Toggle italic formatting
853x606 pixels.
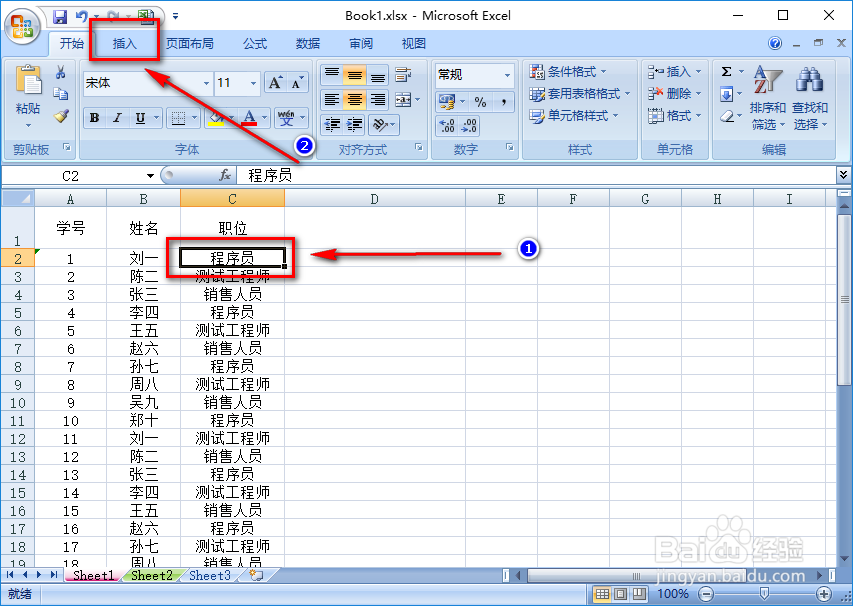coord(117,118)
